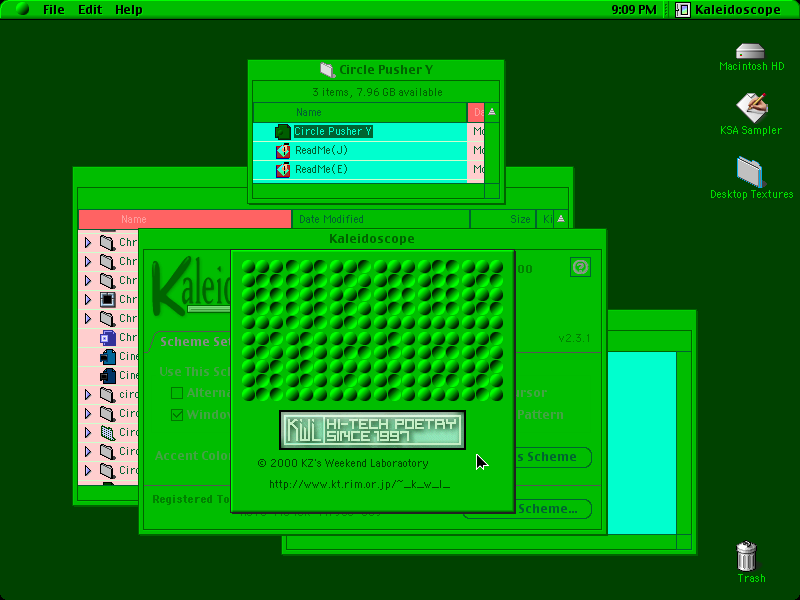Image resolution: width=800 pixels, height=600 pixels.
Task: Select the lowercase circ folder icon
Action: coord(107,394)
